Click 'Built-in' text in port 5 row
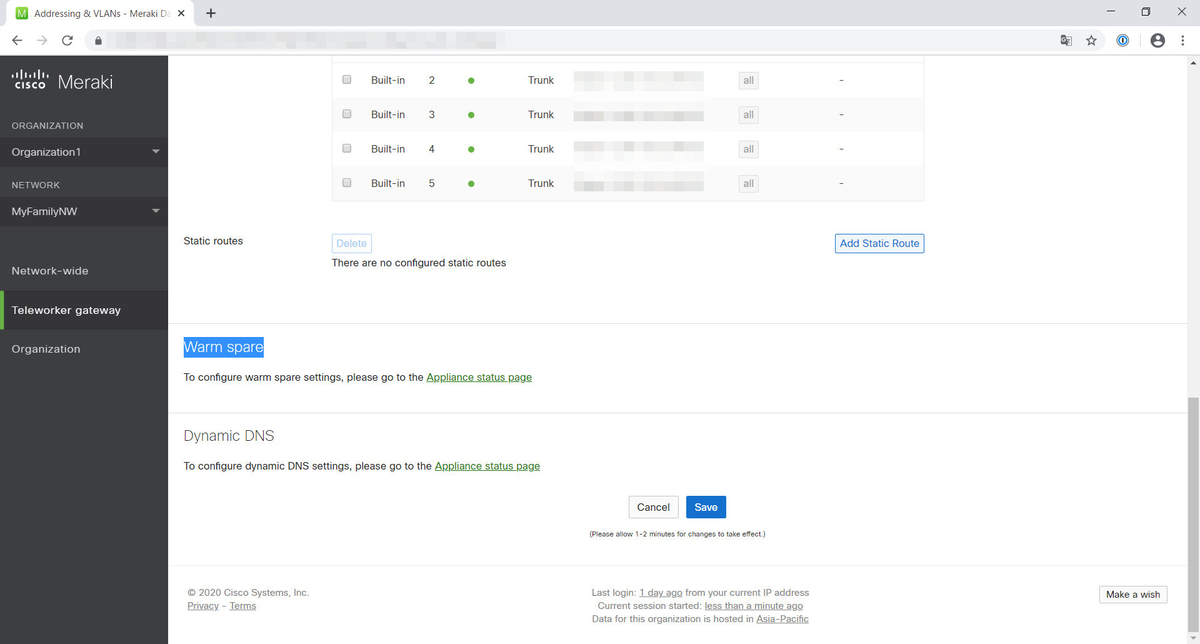 [x=388, y=184]
